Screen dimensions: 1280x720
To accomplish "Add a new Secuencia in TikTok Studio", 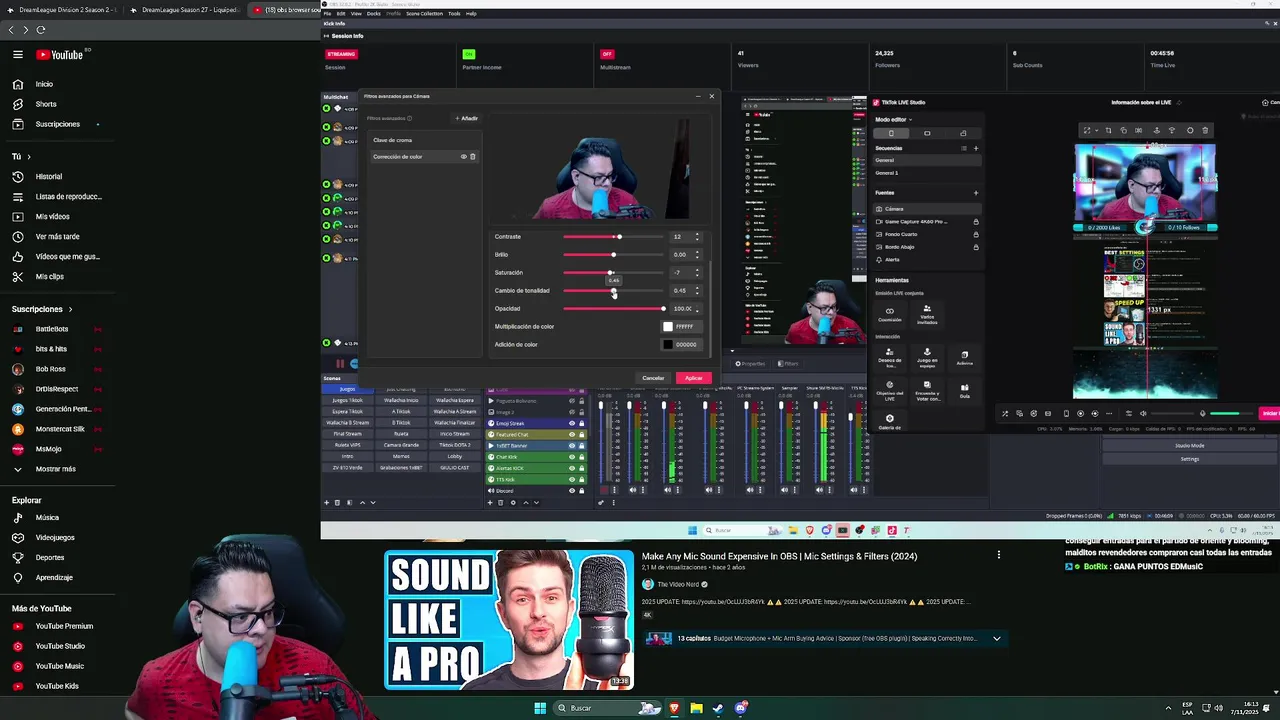I will tap(976, 148).
